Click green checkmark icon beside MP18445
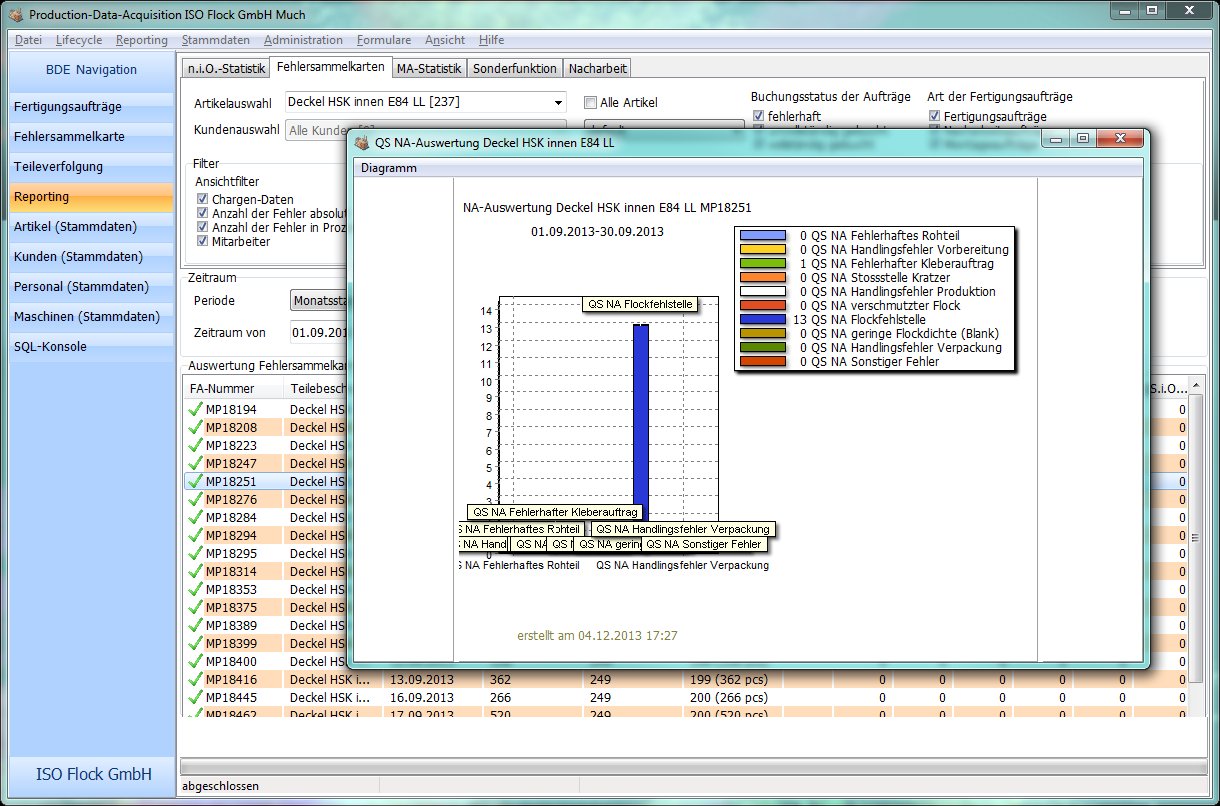The width and height of the screenshot is (1220, 806). [194, 698]
